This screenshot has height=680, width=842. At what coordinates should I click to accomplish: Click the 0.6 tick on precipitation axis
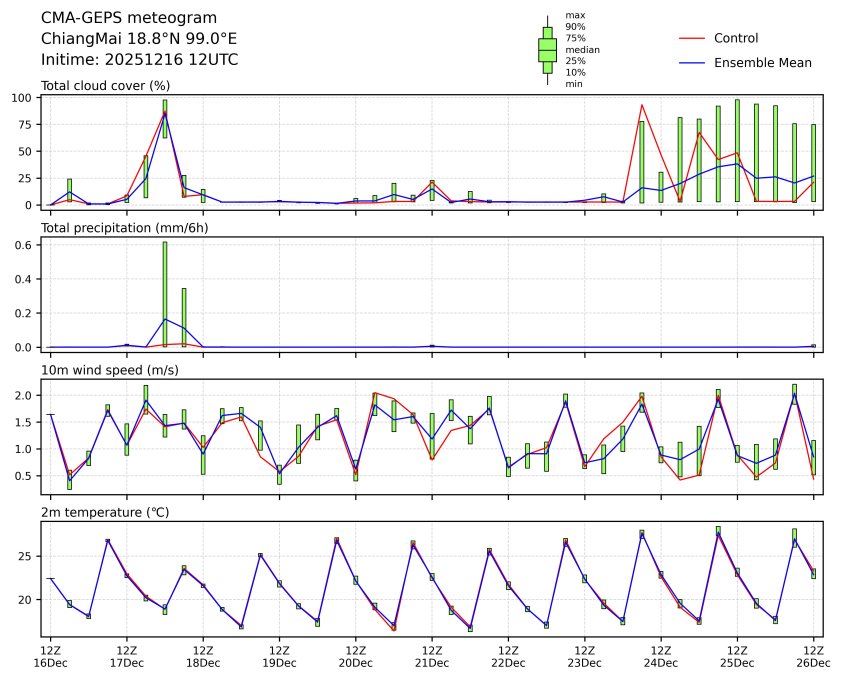pos(27,244)
